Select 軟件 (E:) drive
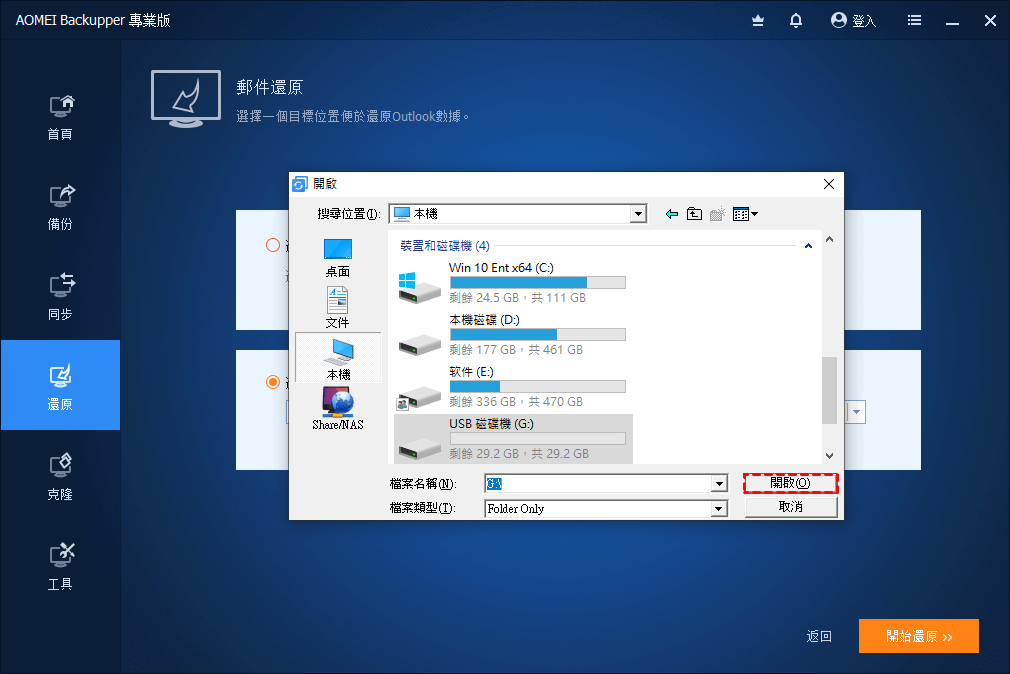This screenshot has width=1010, height=674. click(513, 387)
